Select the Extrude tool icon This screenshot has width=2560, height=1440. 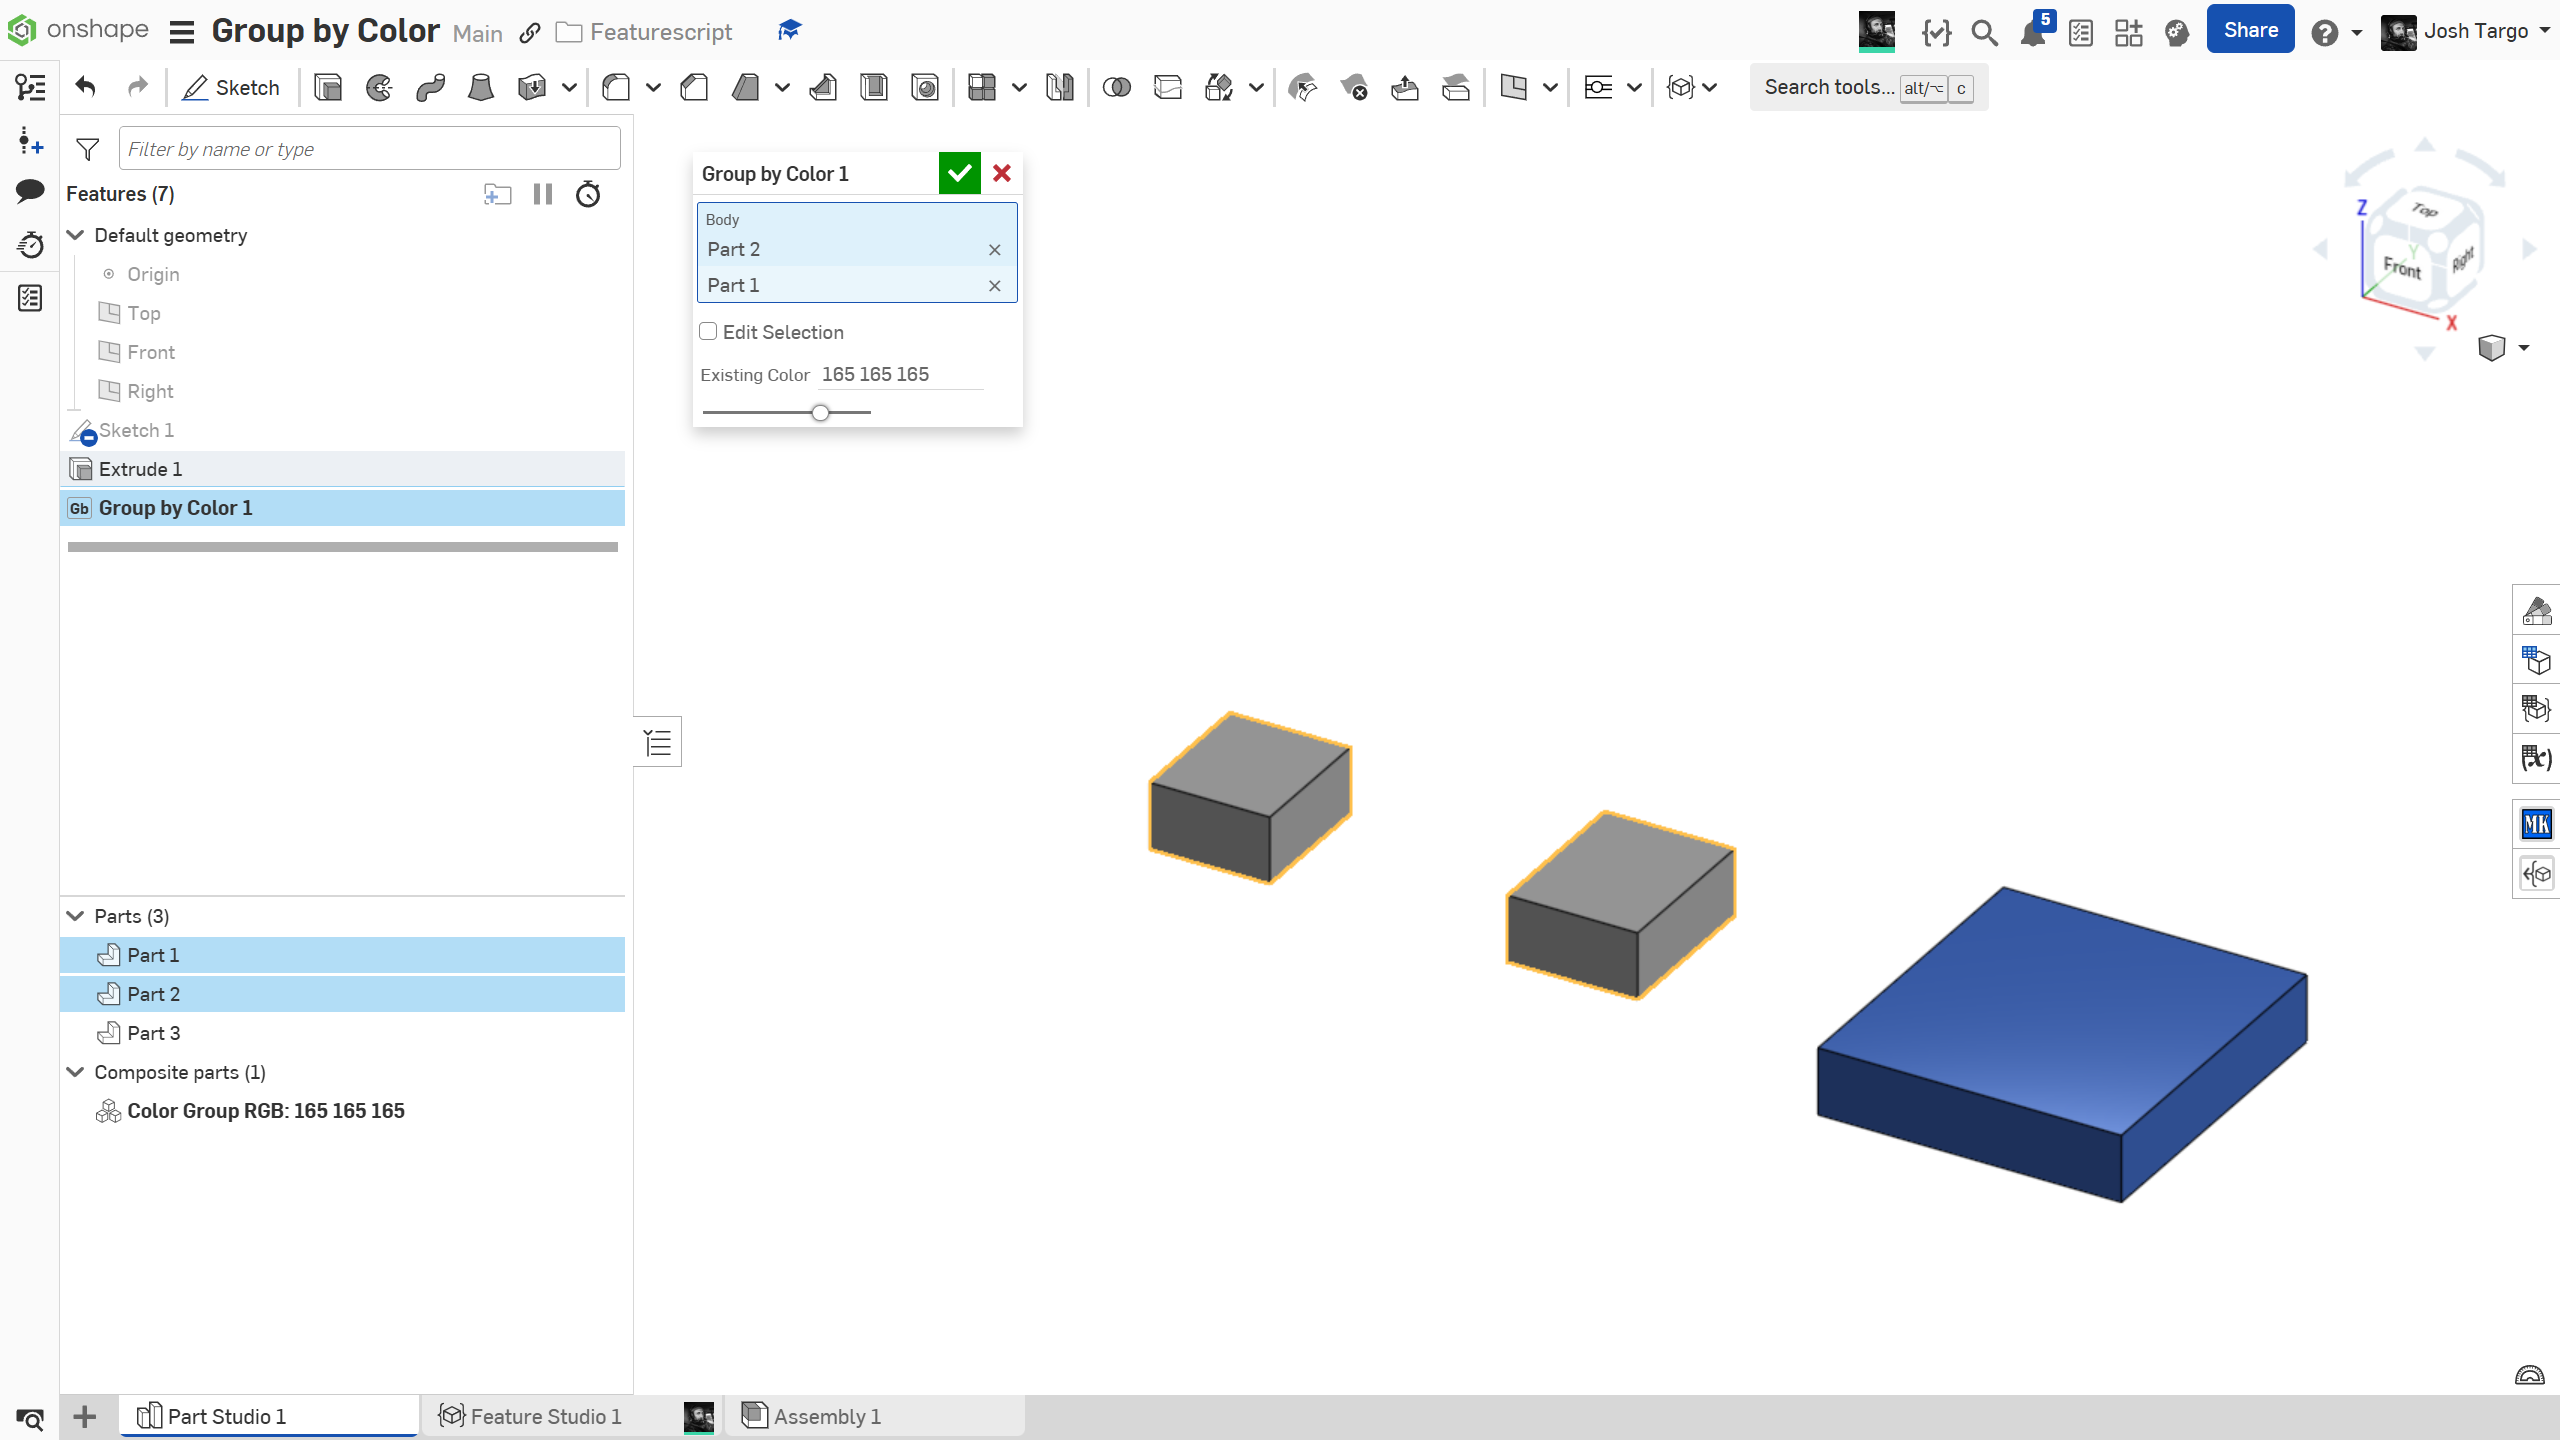328,88
